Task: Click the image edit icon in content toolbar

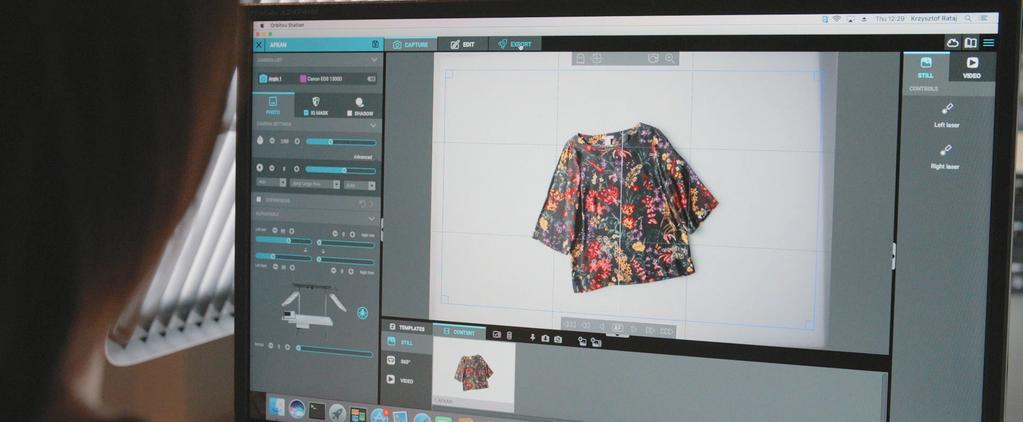Action: click(x=496, y=335)
